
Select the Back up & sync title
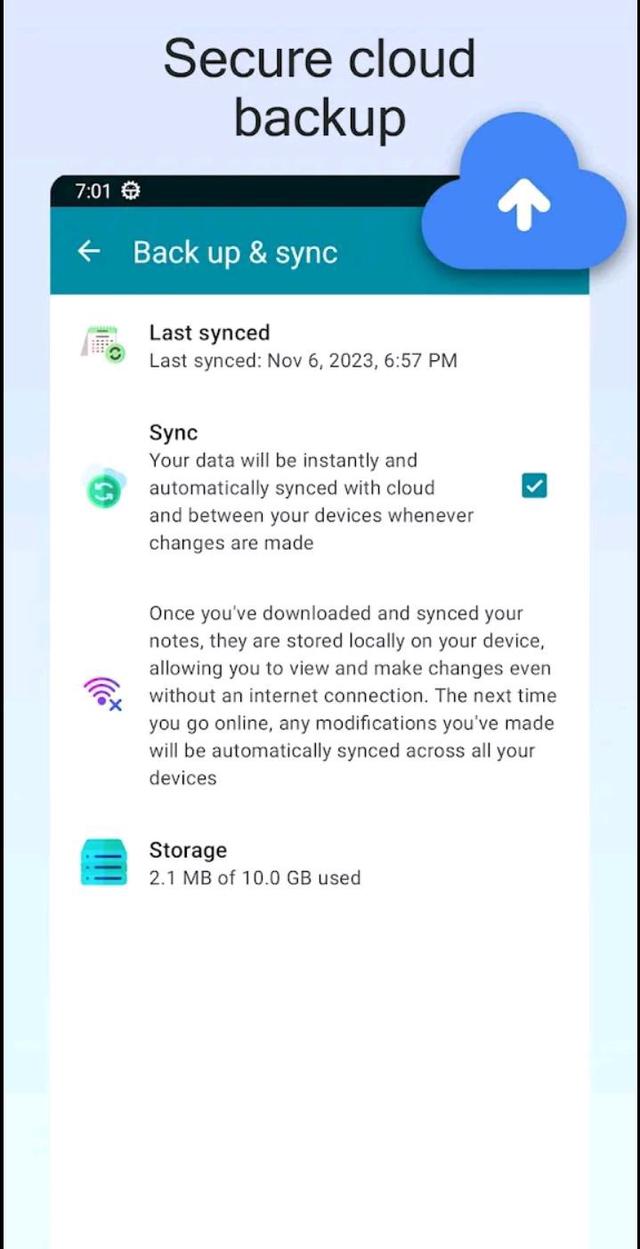234,252
